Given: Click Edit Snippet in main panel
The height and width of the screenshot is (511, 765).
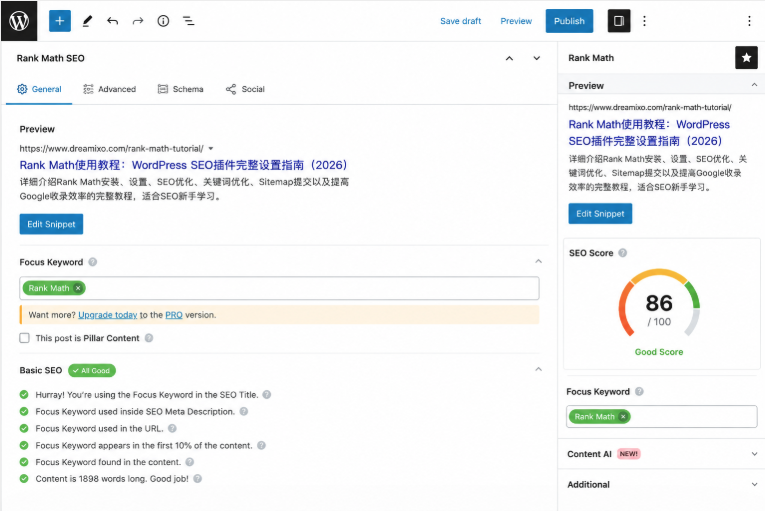Looking at the screenshot, I should pyautogui.click(x=51, y=224).
